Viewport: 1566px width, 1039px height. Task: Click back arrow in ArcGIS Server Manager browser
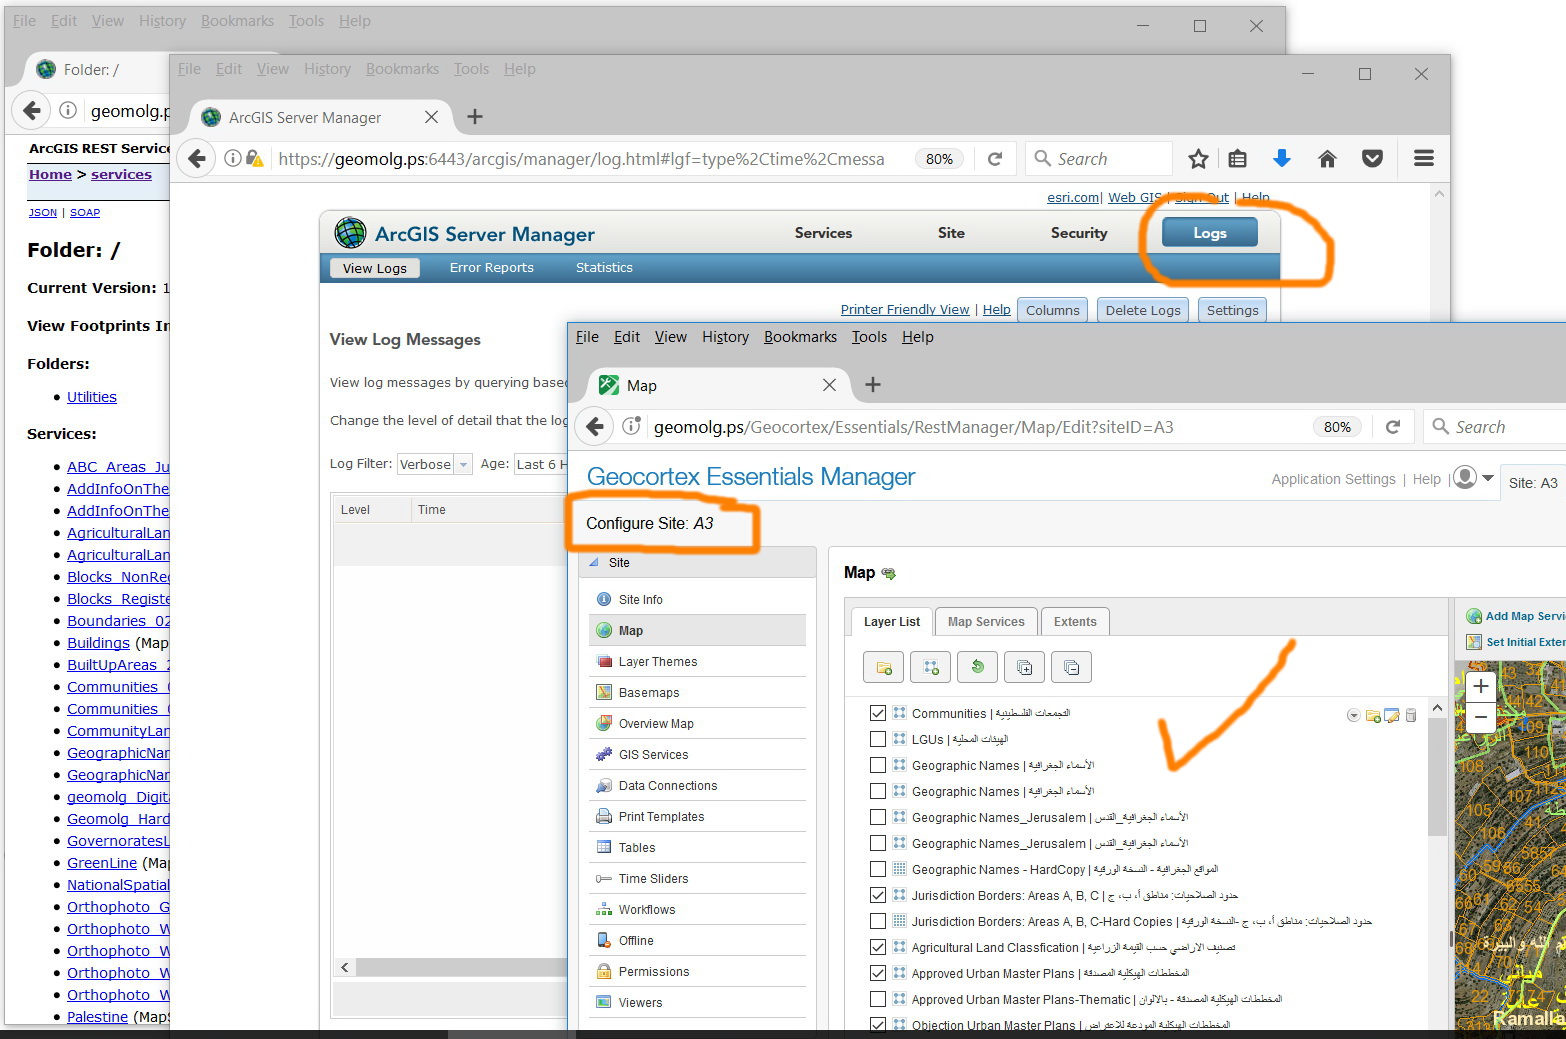197,158
